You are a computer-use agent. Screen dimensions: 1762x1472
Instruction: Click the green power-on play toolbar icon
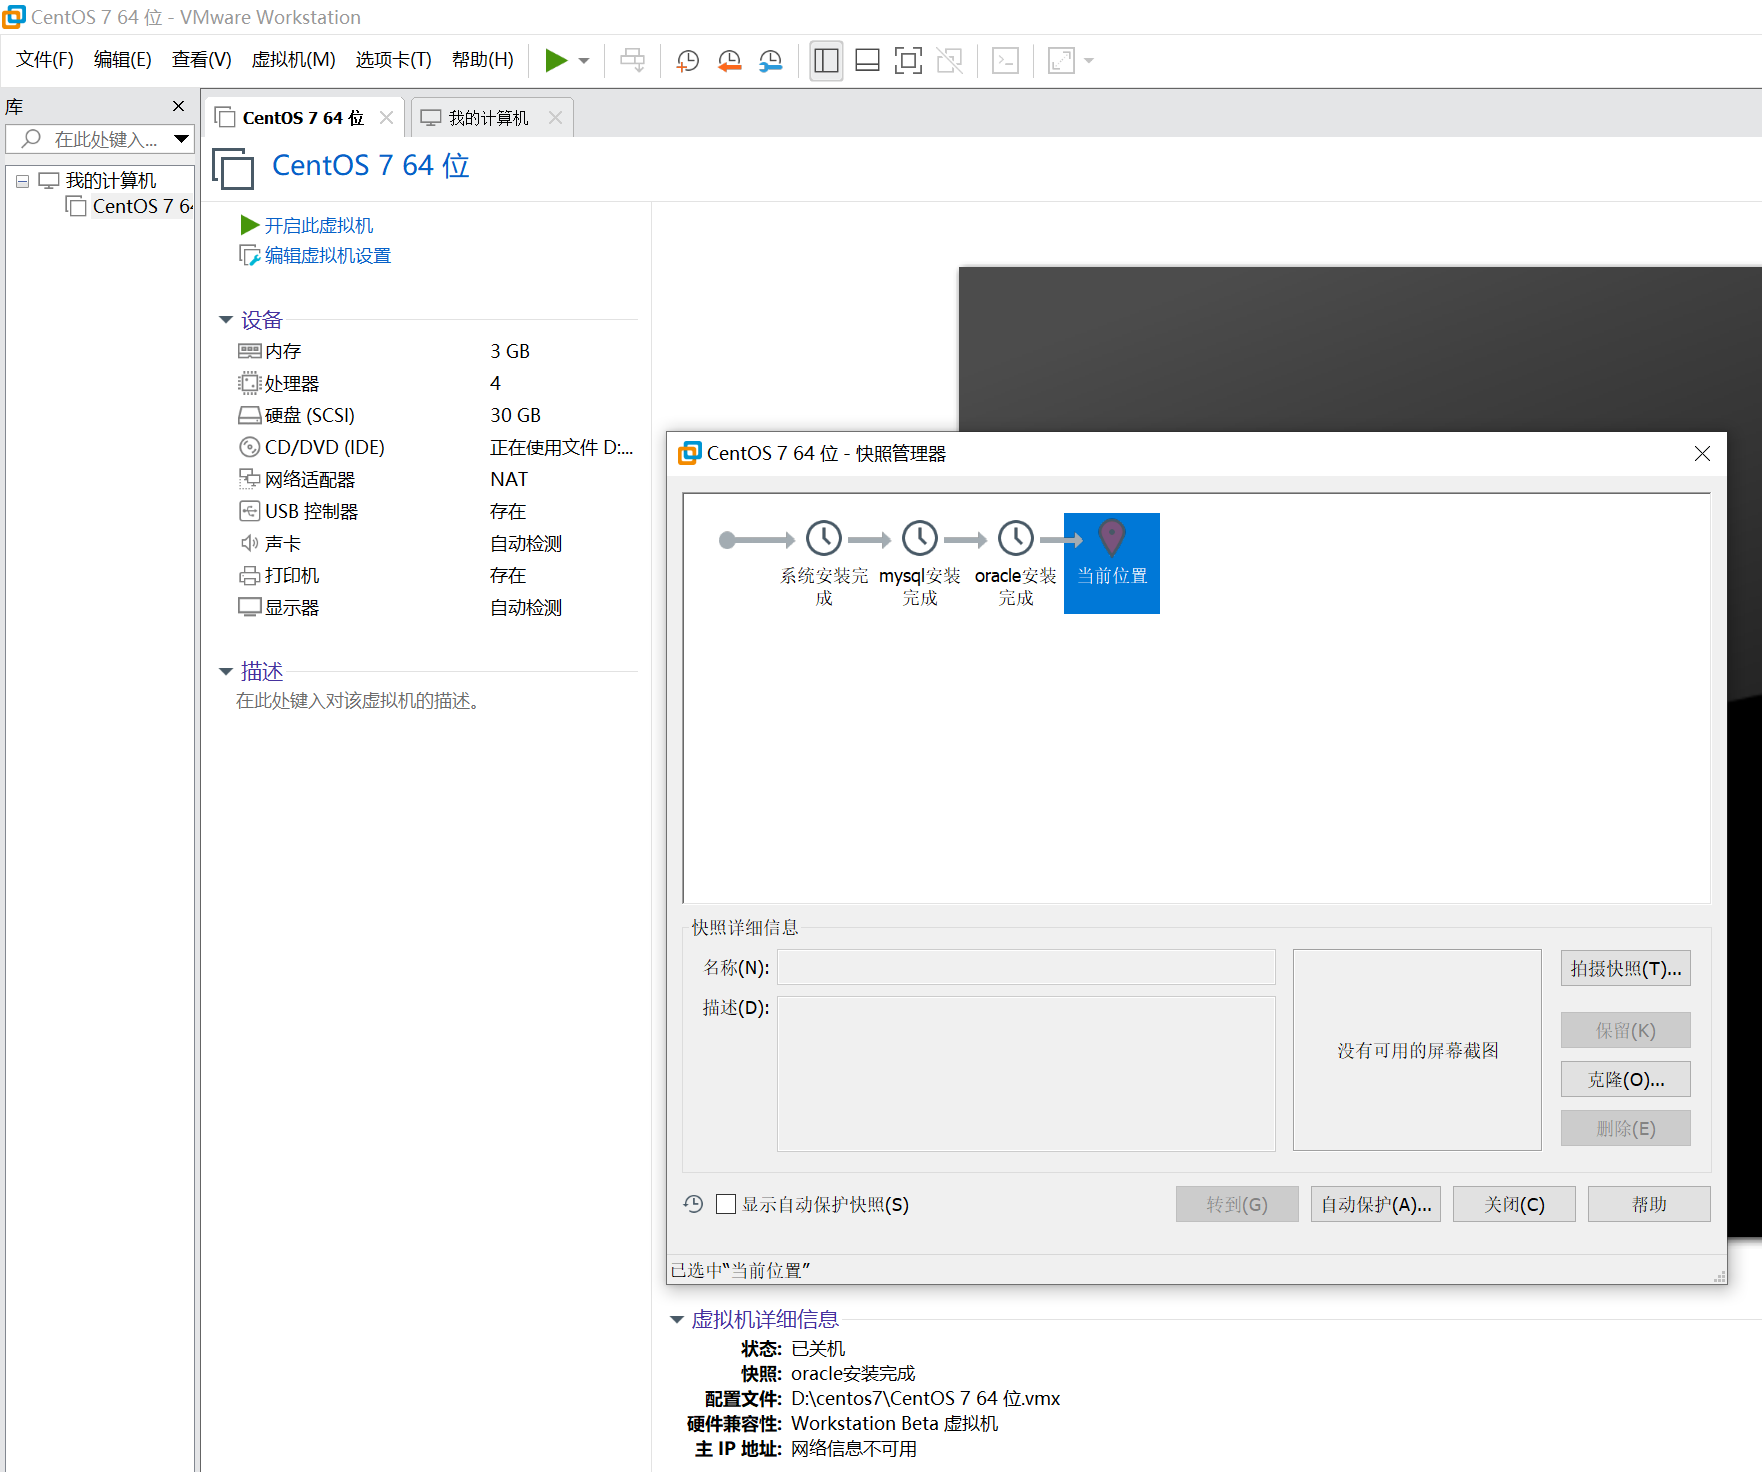coord(556,61)
